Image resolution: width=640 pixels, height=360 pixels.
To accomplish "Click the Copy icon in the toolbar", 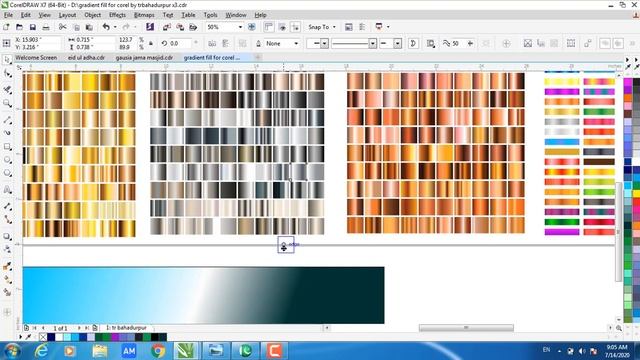I will (x=76, y=27).
